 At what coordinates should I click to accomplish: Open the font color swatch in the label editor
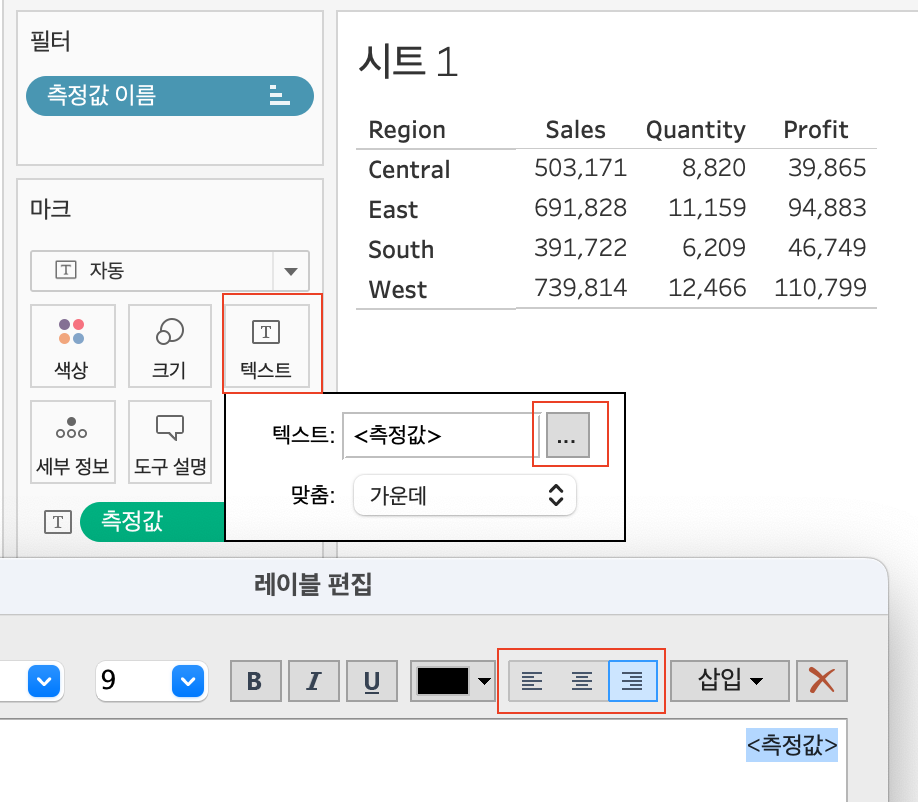tap(446, 681)
